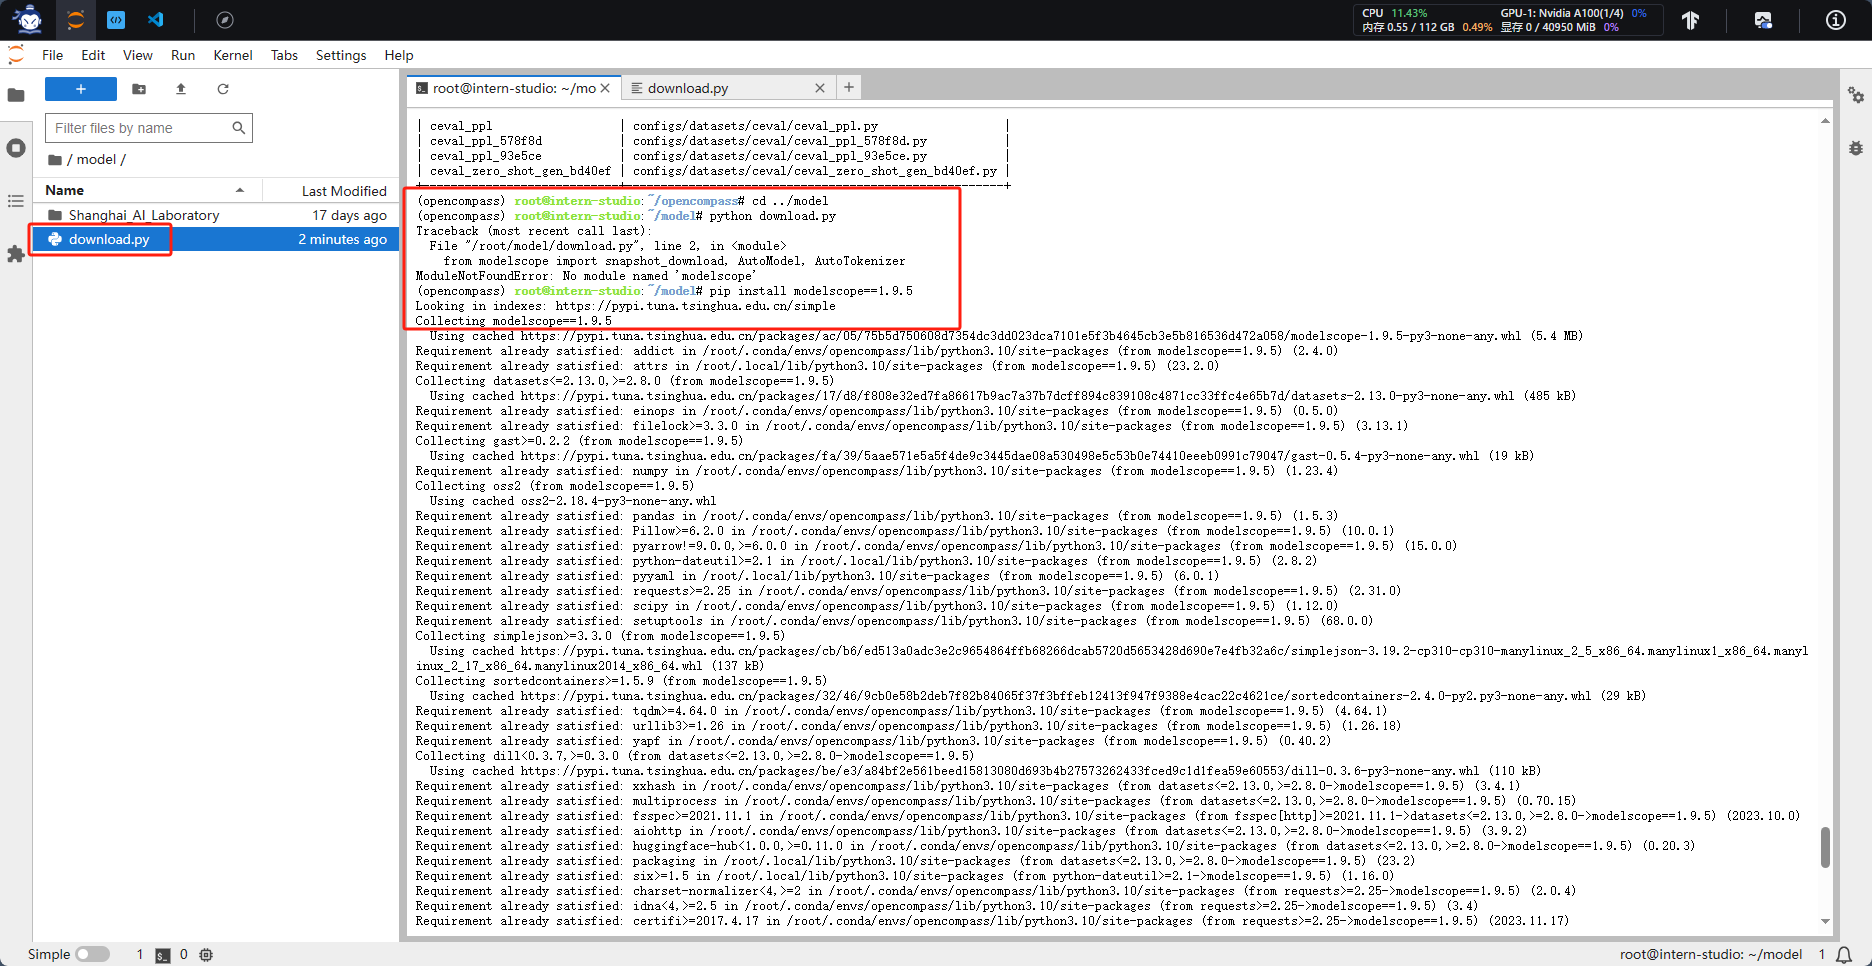Toggle the Simple mode switch
This screenshot has height=966, width=1872.
click(x=92, y=954)
